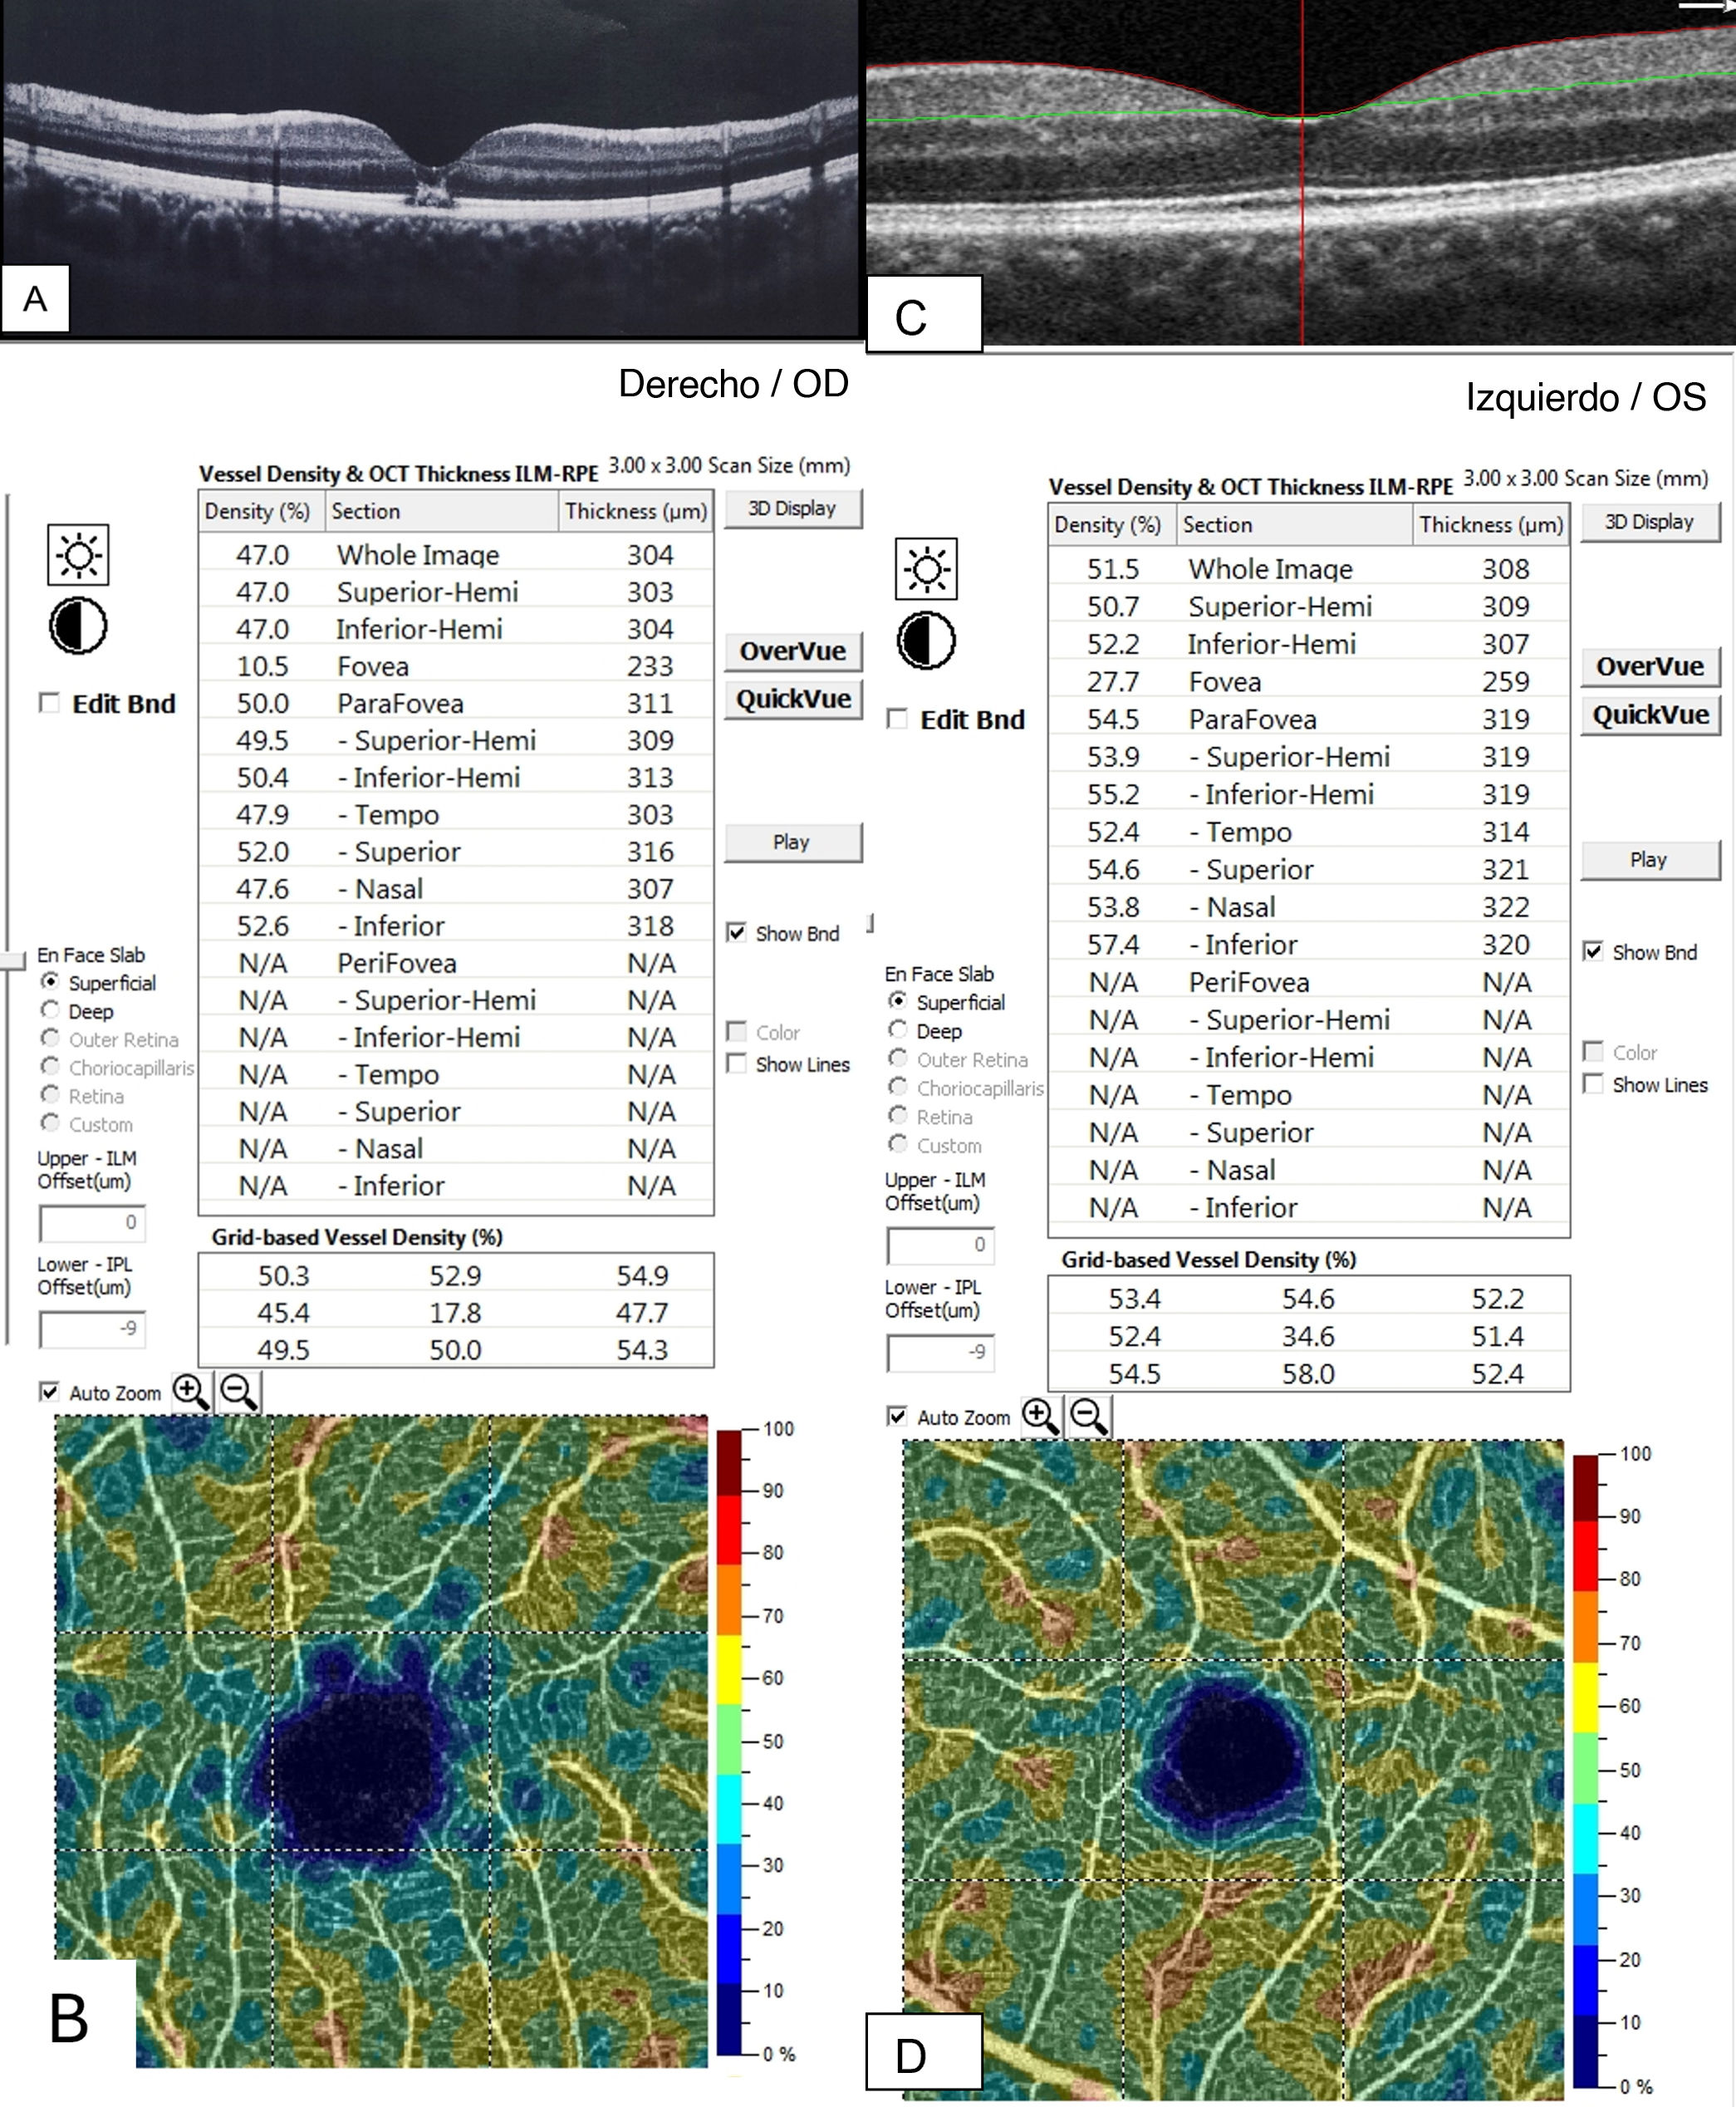
Task: Click 3D Display button in right-eye panel
Action: [x=792, y=509]
